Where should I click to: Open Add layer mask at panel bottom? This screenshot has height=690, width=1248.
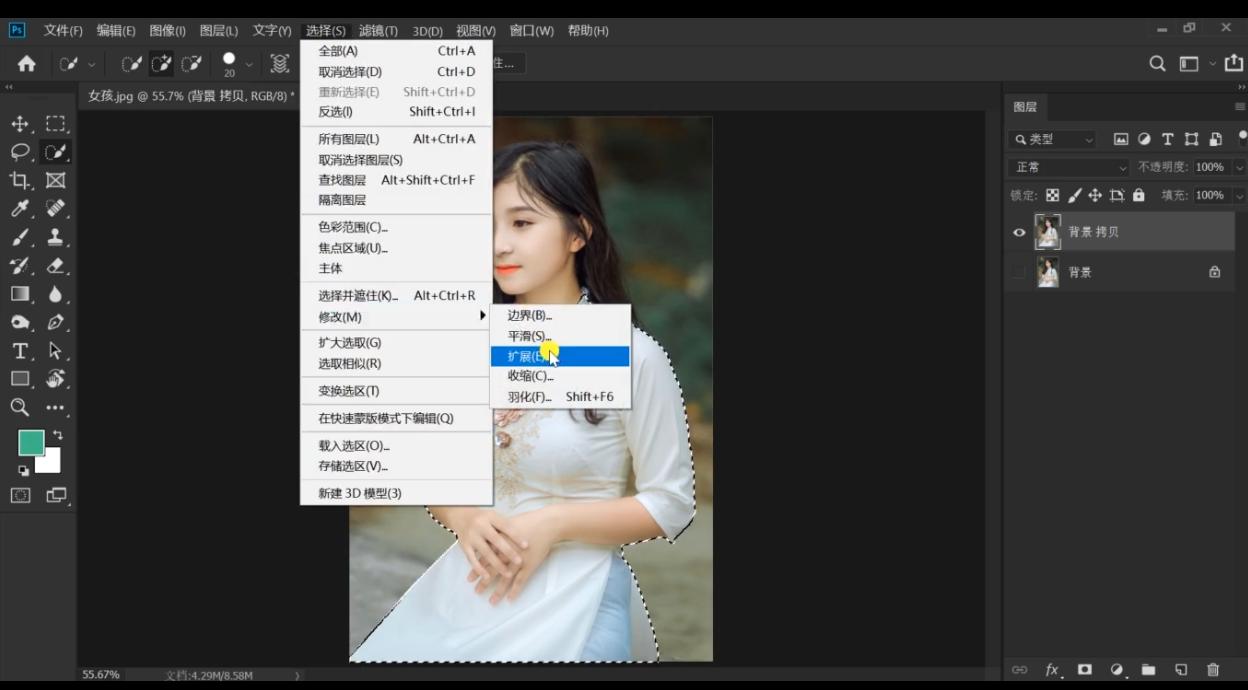coord(1083,670)
